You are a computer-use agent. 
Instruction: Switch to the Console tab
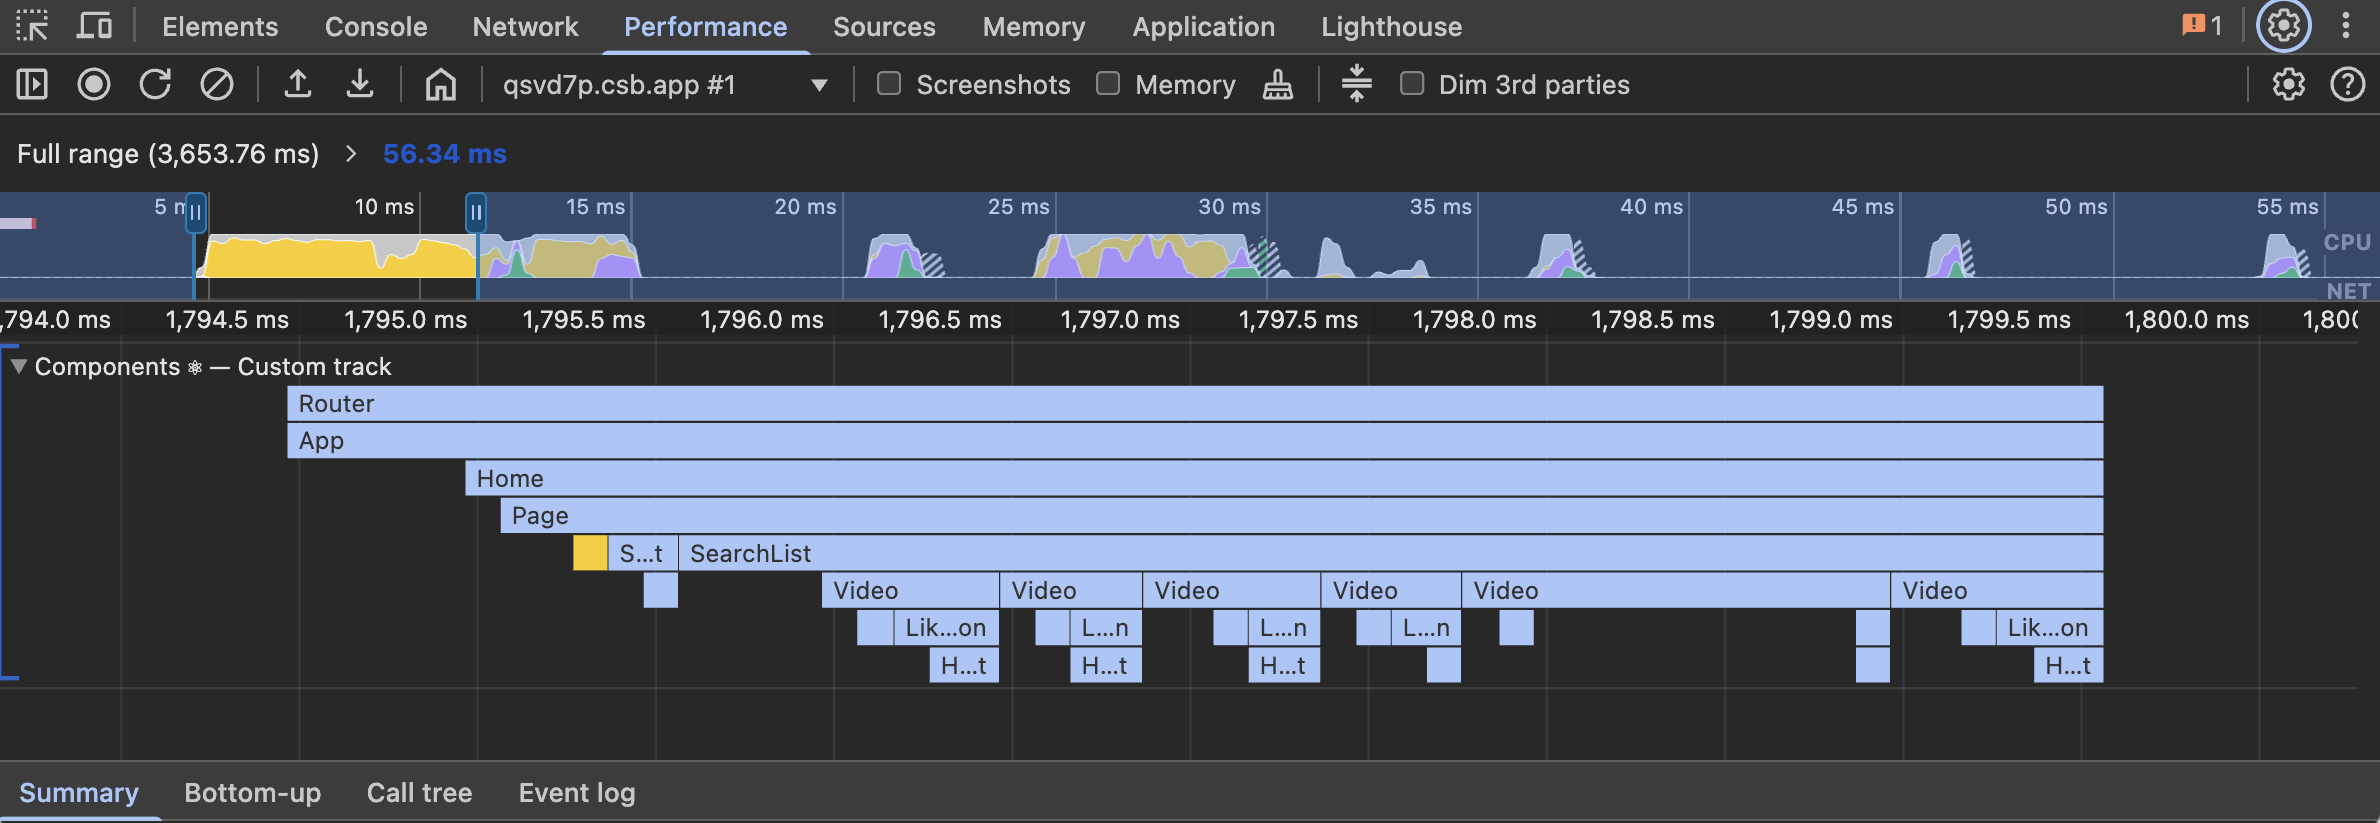tap(376, 26)
